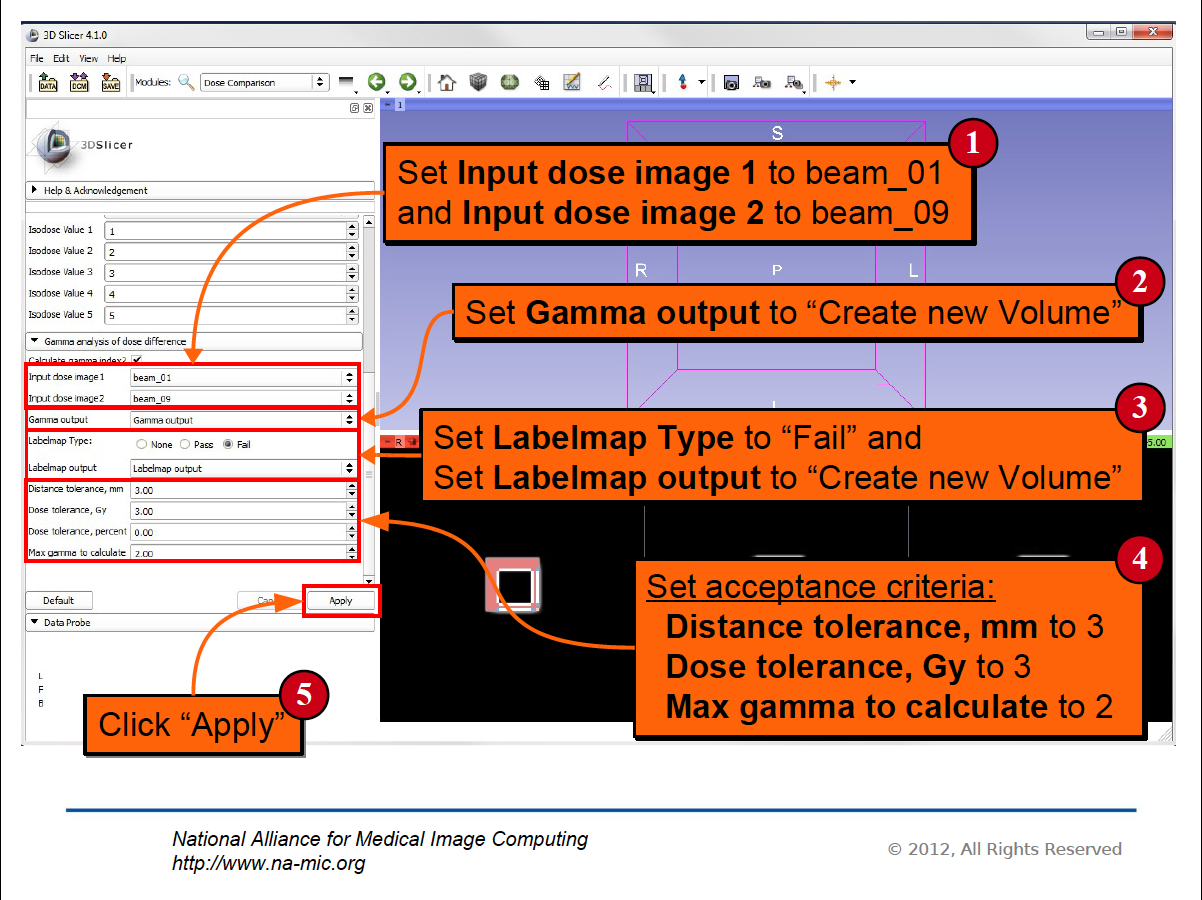Click the module search magnifier icon
The image size is (1202, 900).
(x=186, y=82)
